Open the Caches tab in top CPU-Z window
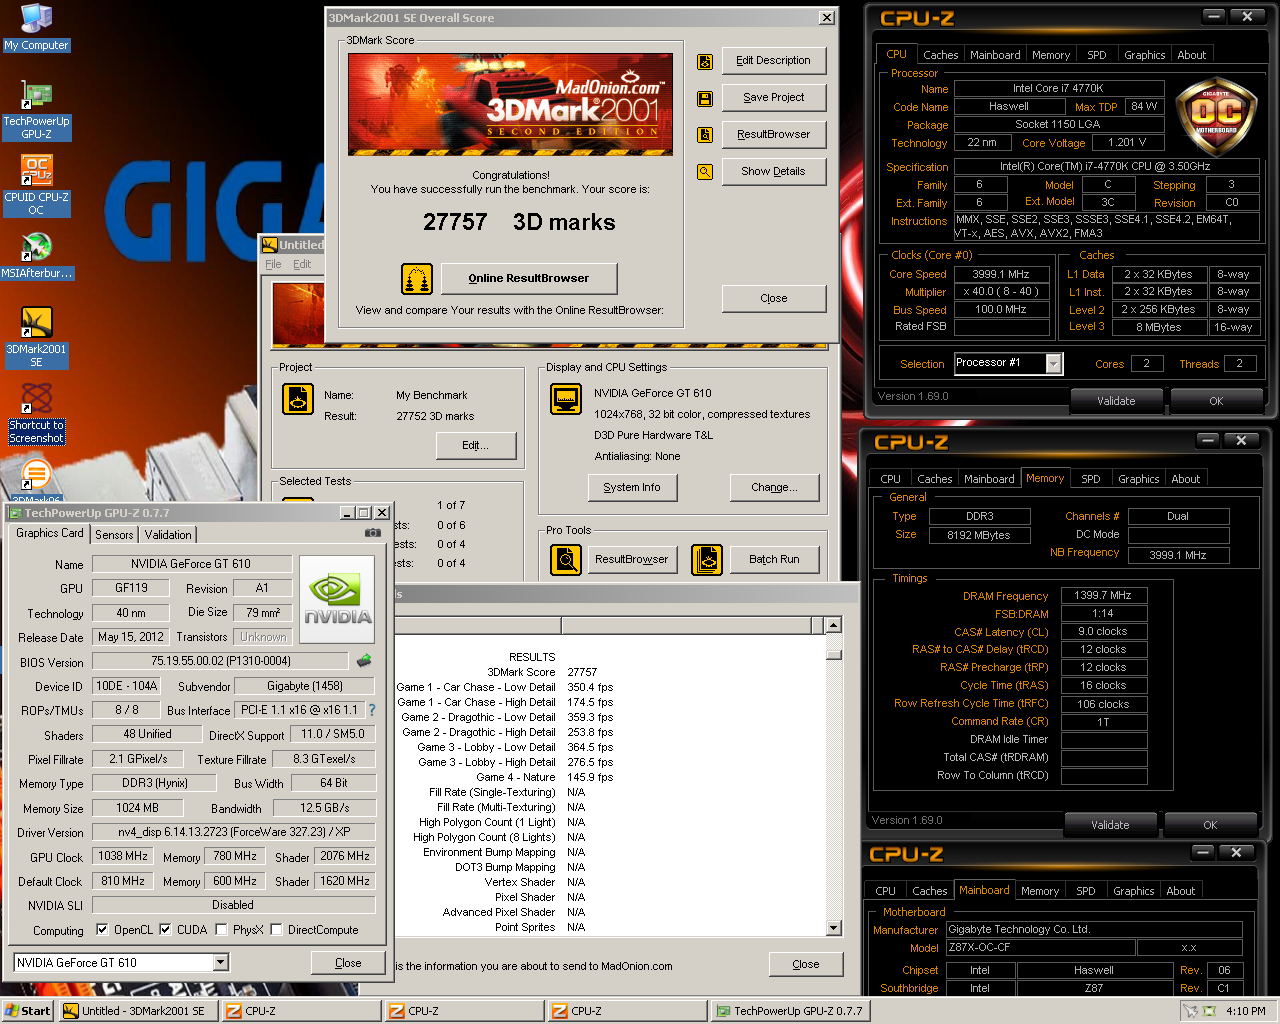 pos(940,55)
